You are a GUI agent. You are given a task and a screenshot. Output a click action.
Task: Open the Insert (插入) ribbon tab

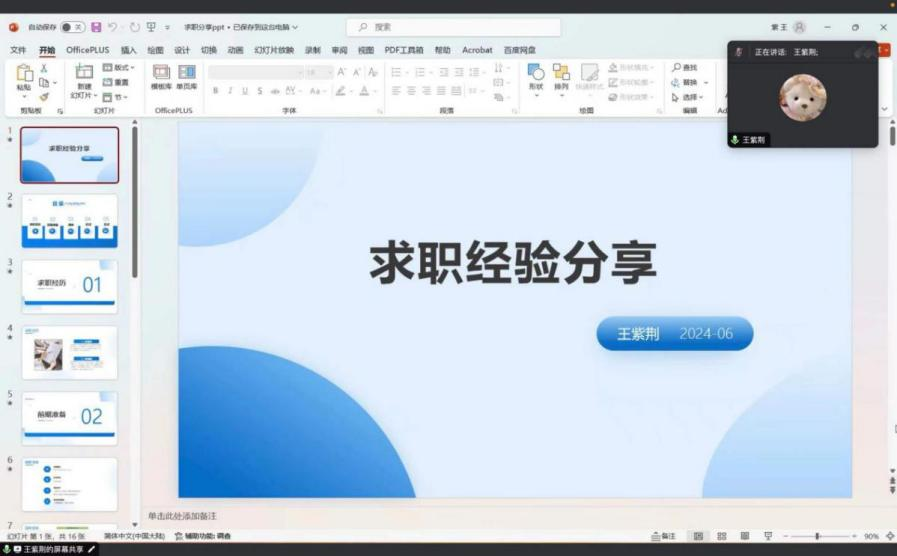tap(128, 50)
